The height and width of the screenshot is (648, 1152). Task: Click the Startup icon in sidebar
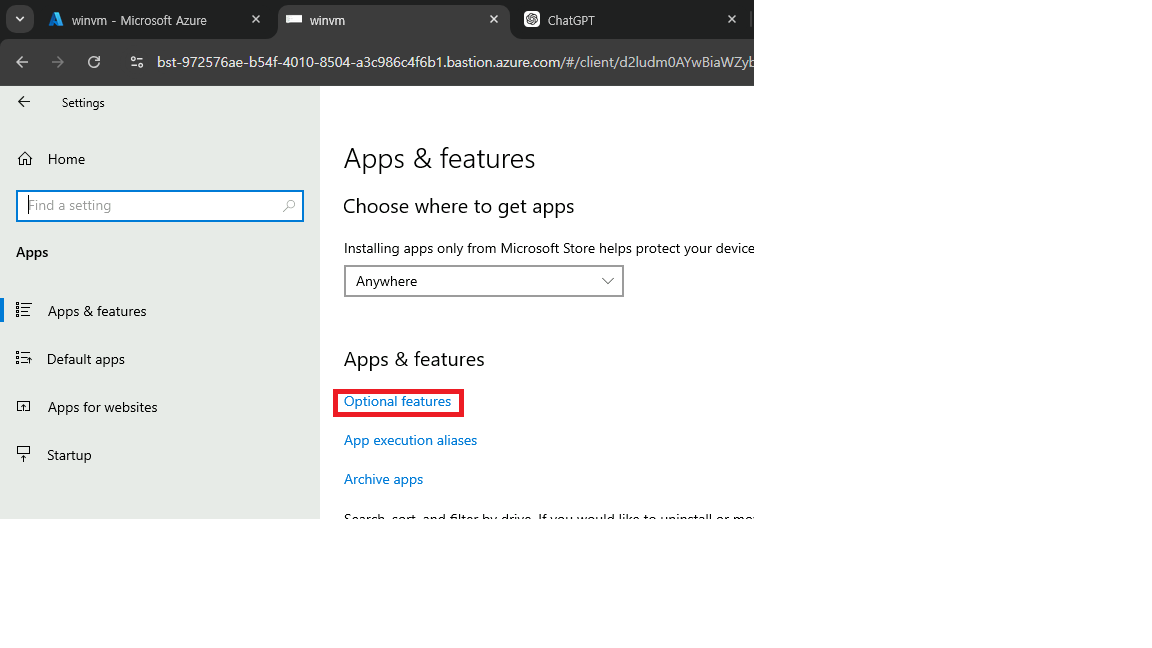[x=24, y=454]
